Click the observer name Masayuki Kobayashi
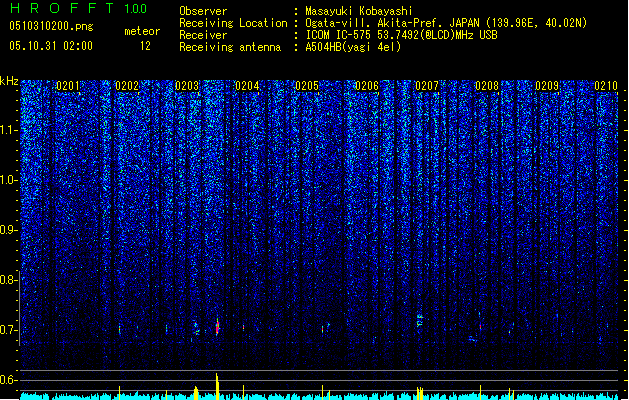 pos(359,11)
